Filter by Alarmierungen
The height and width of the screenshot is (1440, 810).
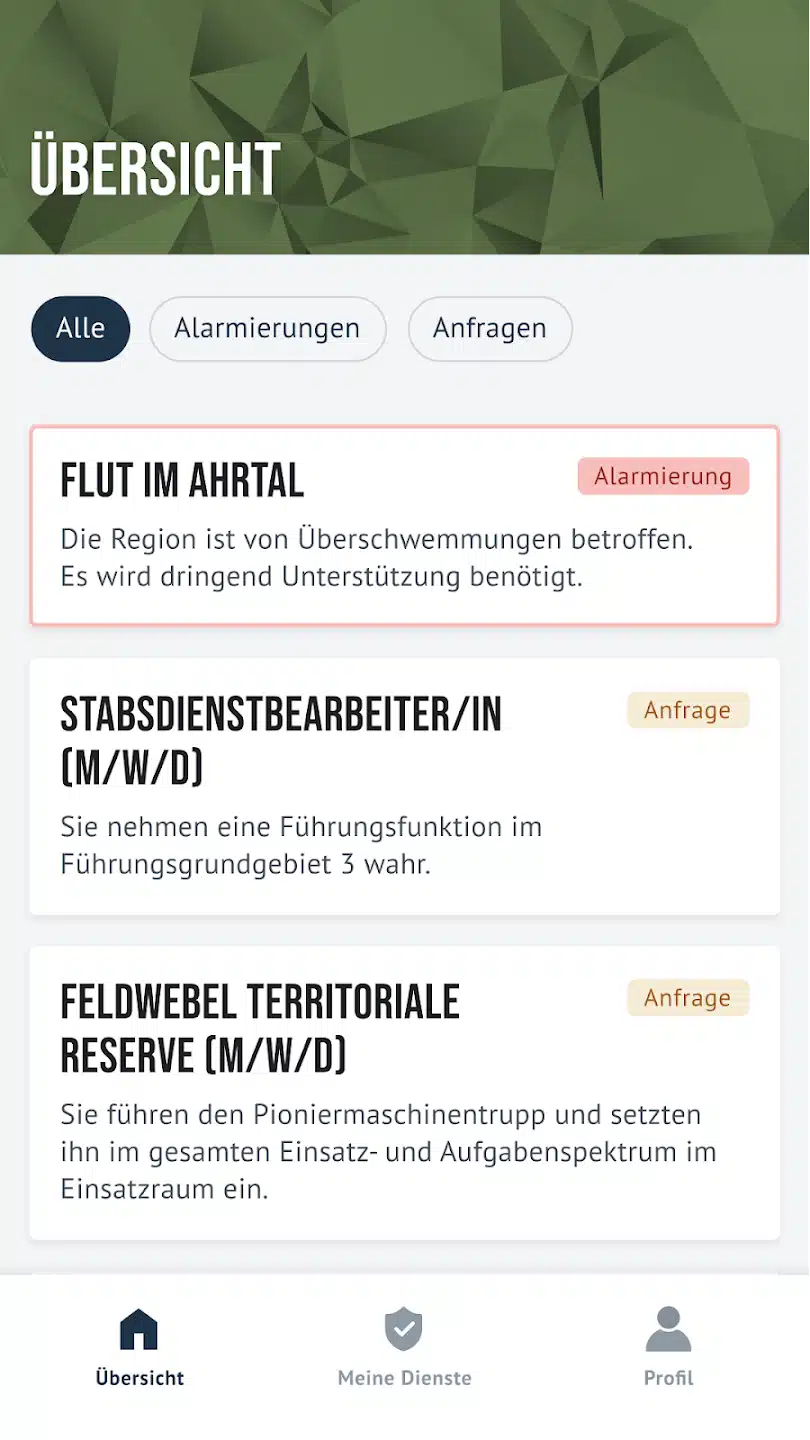267,328
